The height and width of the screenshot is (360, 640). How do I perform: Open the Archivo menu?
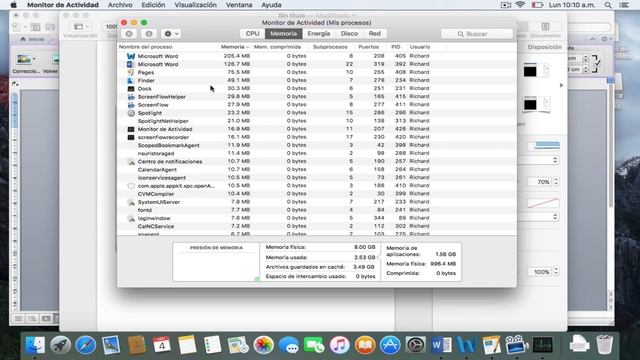point(120,5)
